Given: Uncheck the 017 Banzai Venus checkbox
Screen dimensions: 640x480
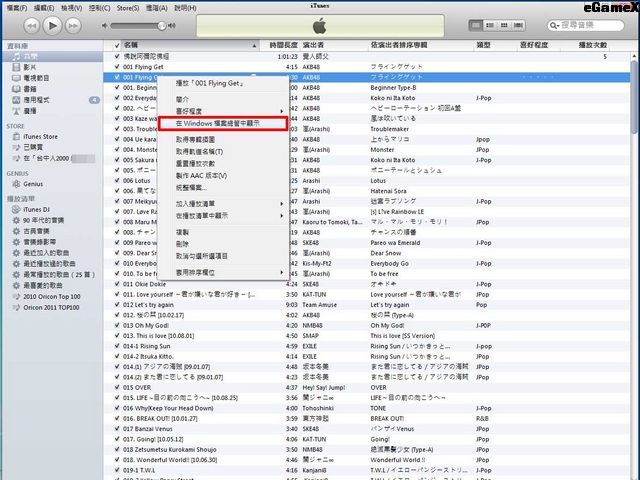Looking at the screenshot, I should (117, 429).
